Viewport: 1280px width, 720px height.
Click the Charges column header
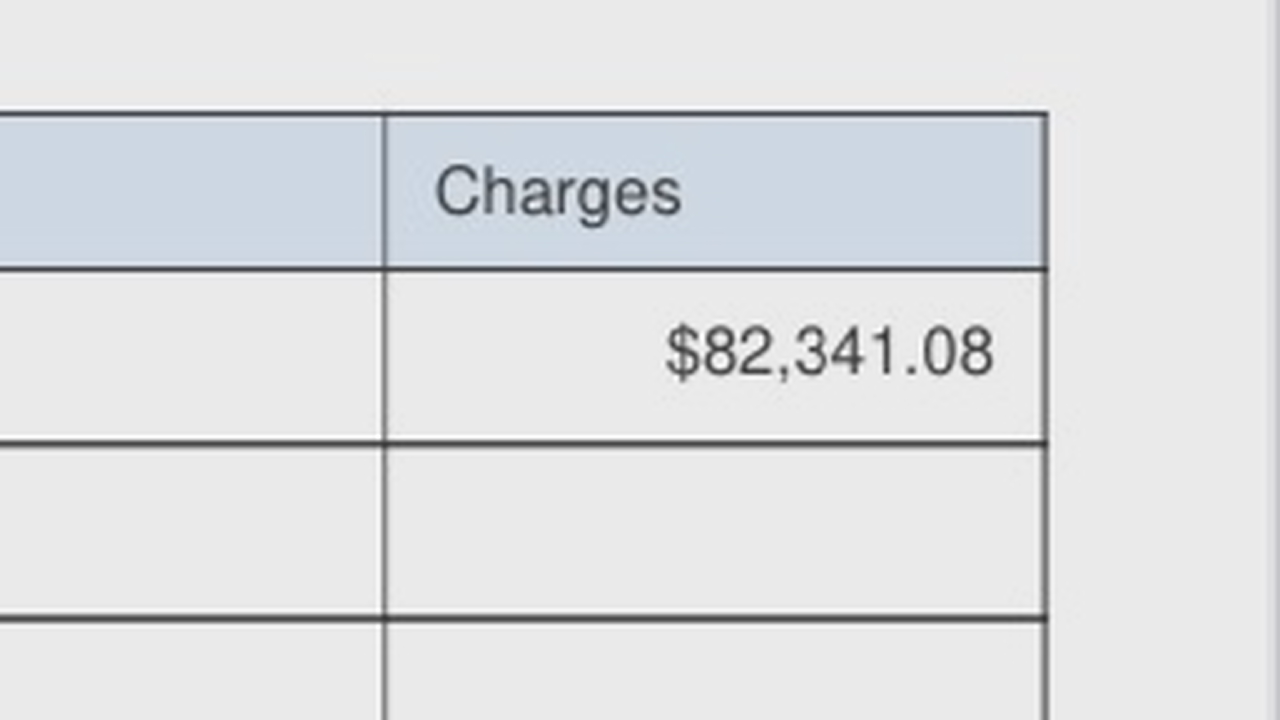pyautogui.click(x=715, y=192)
